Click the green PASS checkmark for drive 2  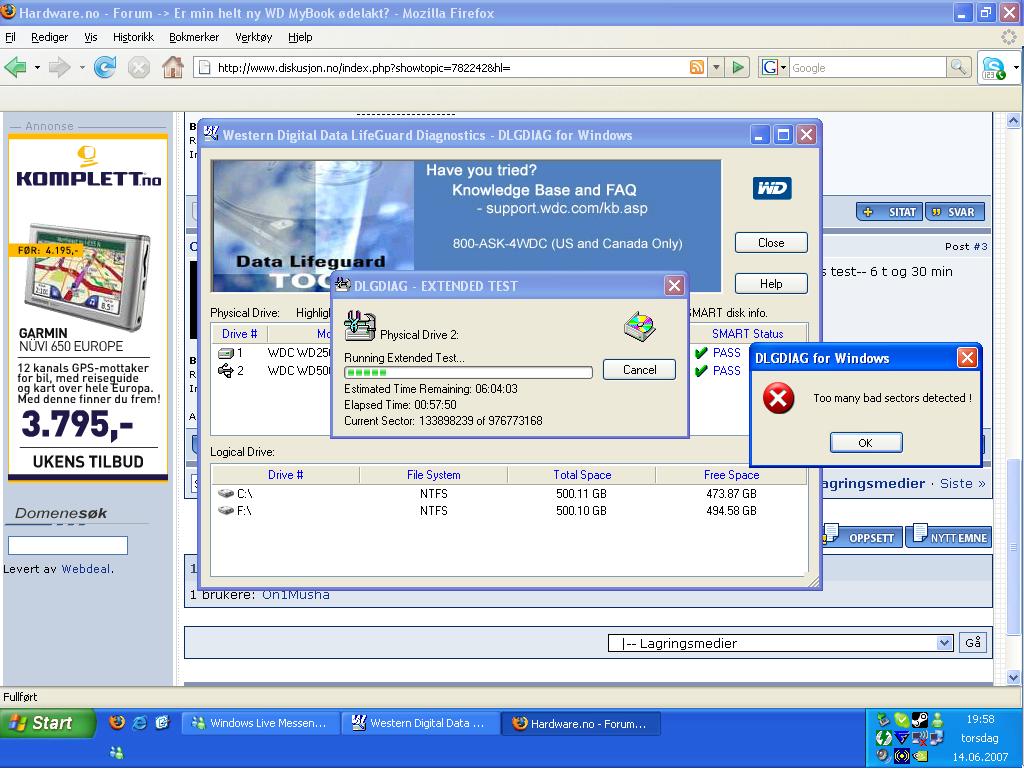pyautogui.click(x=701, y=371)
